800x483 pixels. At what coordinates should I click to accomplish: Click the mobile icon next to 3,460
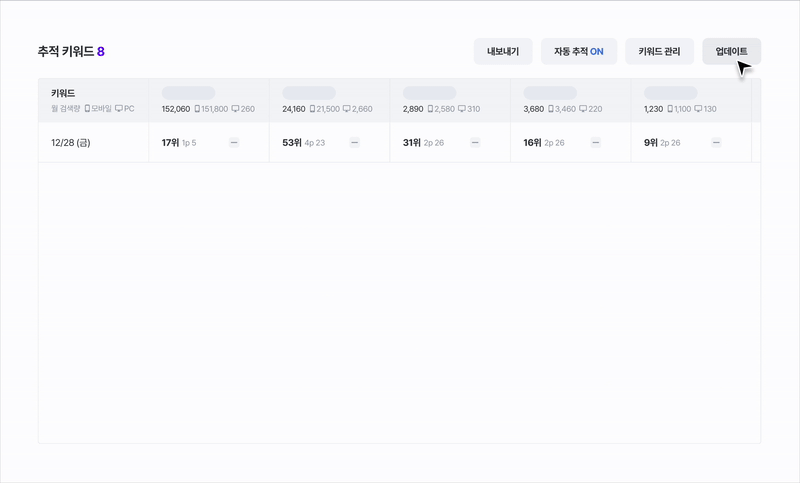pyautogui.click(x=551, y=109)
